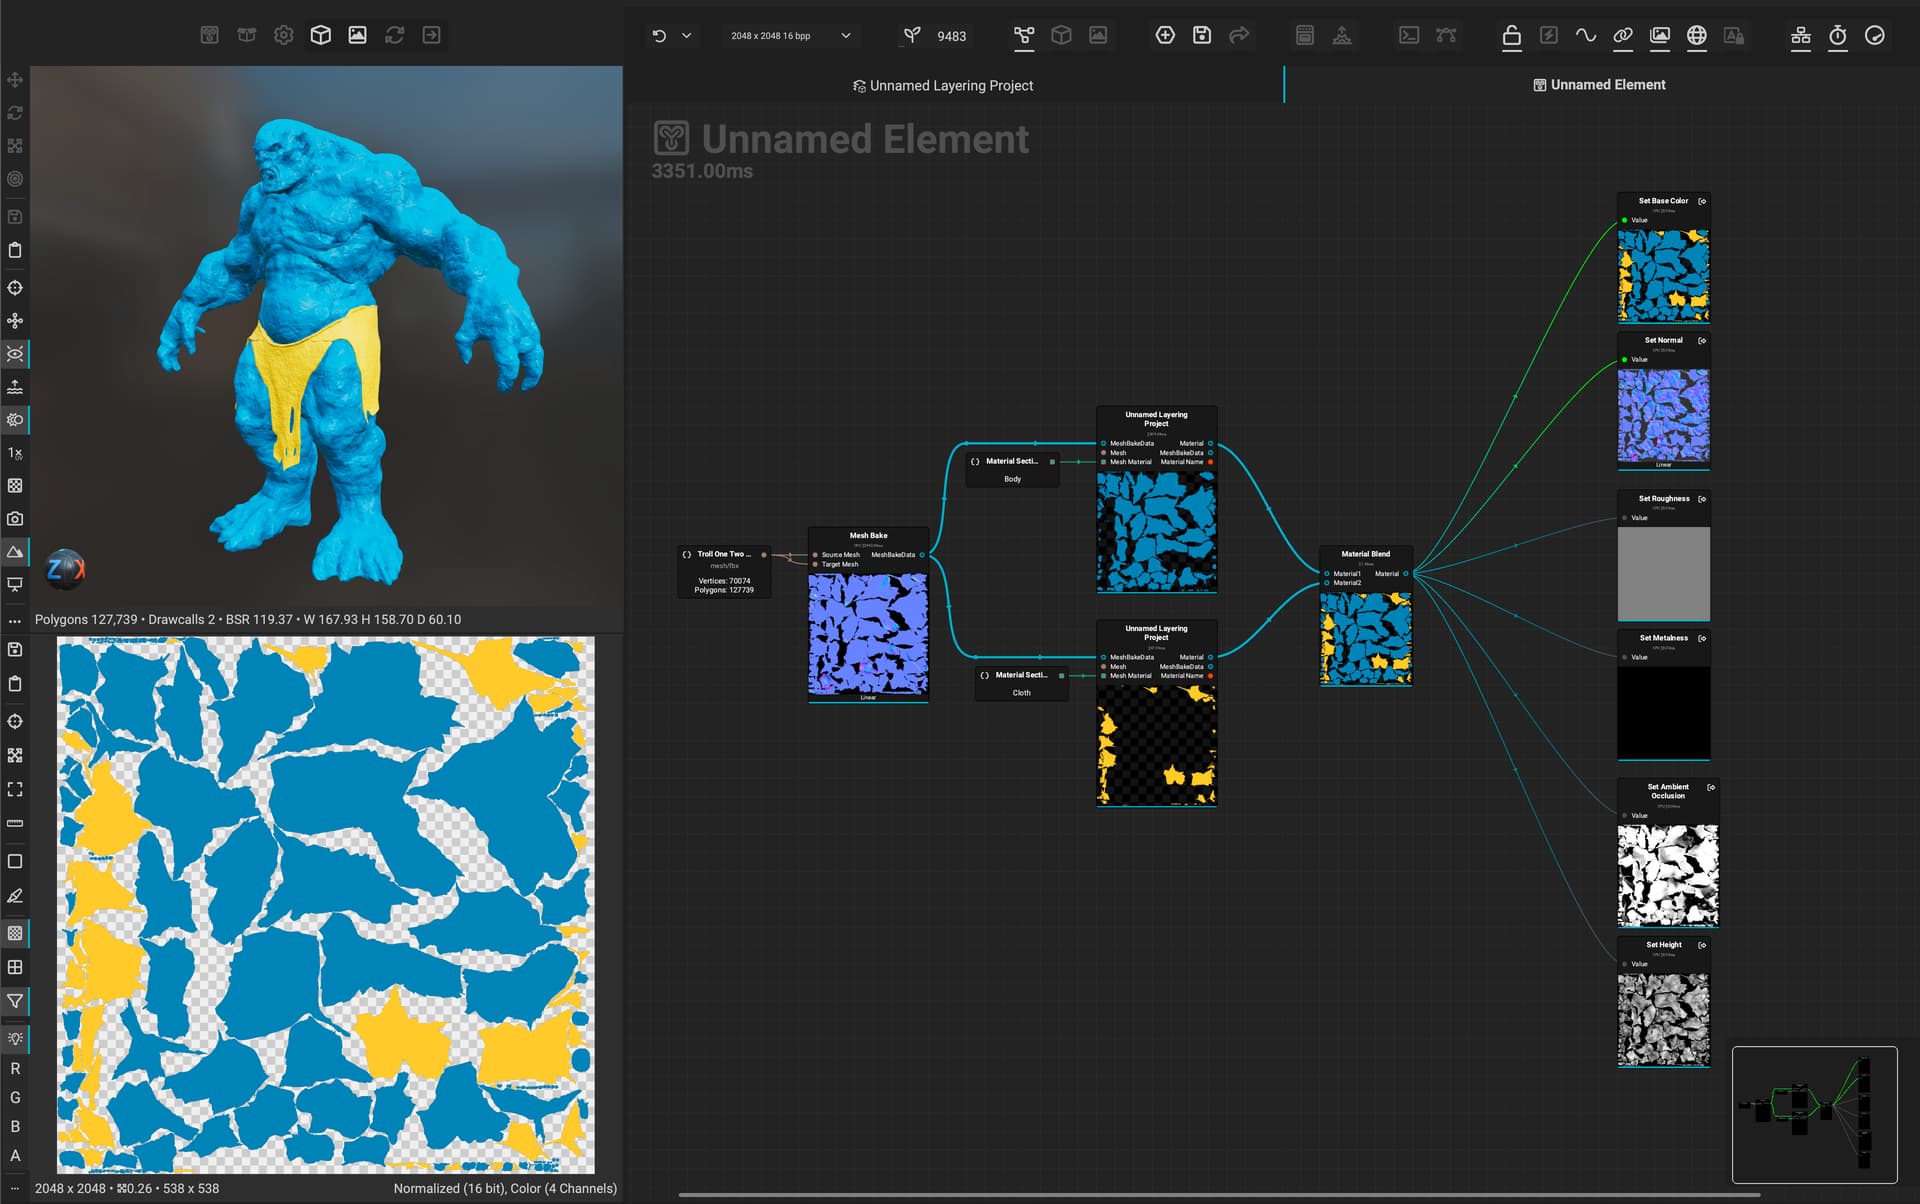Click the stopwatch timer icon
Image resolution: width=1920 pixels, height=1204 pixels.
point(1837,36)
